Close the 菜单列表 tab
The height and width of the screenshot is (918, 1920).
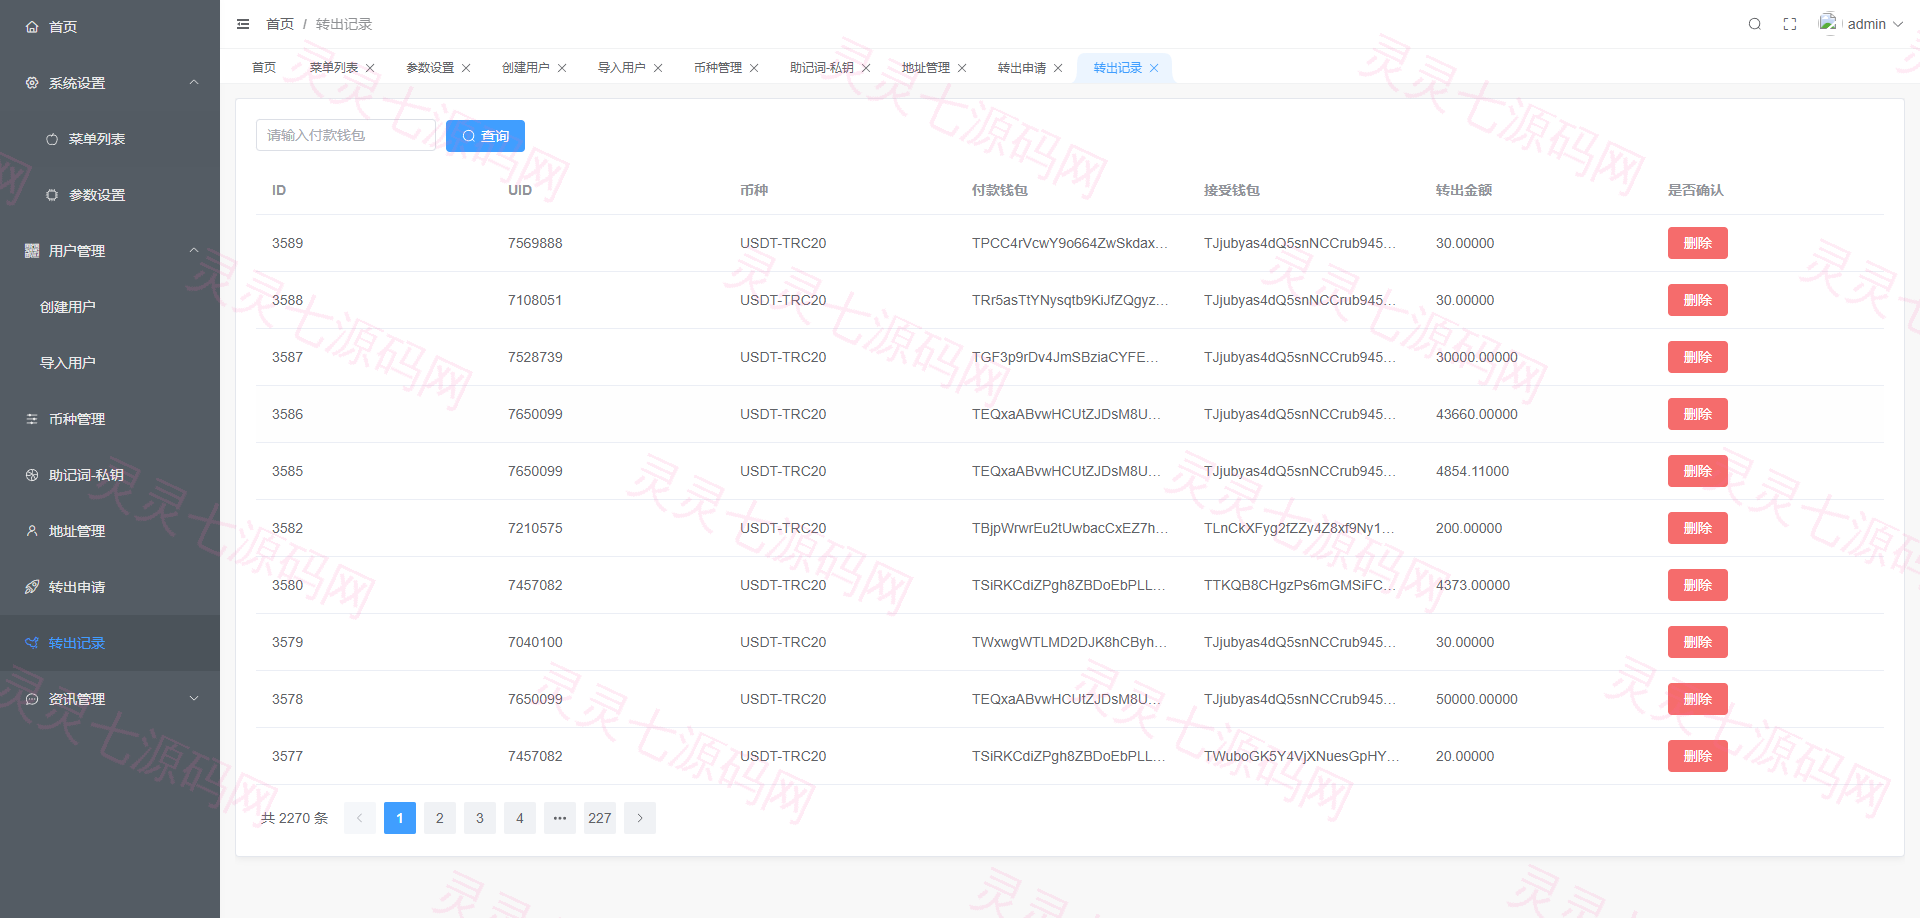pyautogui.click(x=370, y=68)
